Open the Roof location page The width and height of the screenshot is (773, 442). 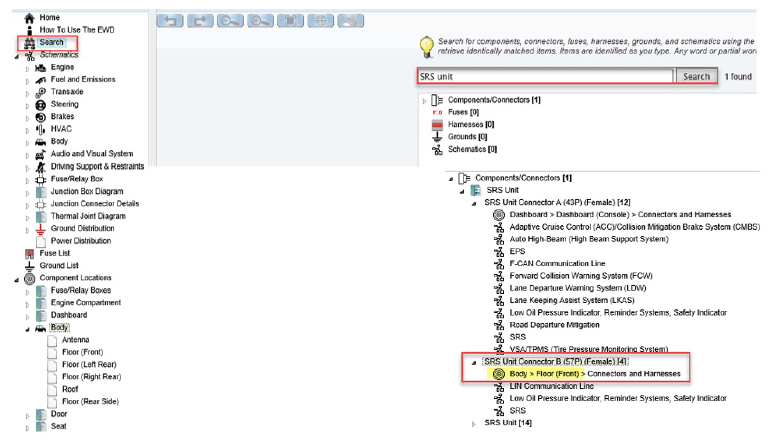tap(70, 389)
